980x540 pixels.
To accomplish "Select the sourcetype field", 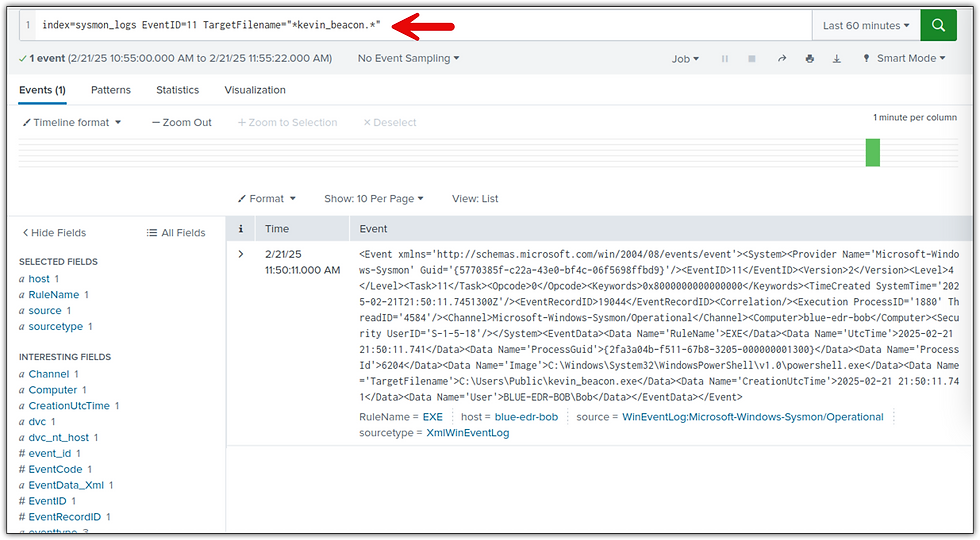I will (x=56, y=326).
